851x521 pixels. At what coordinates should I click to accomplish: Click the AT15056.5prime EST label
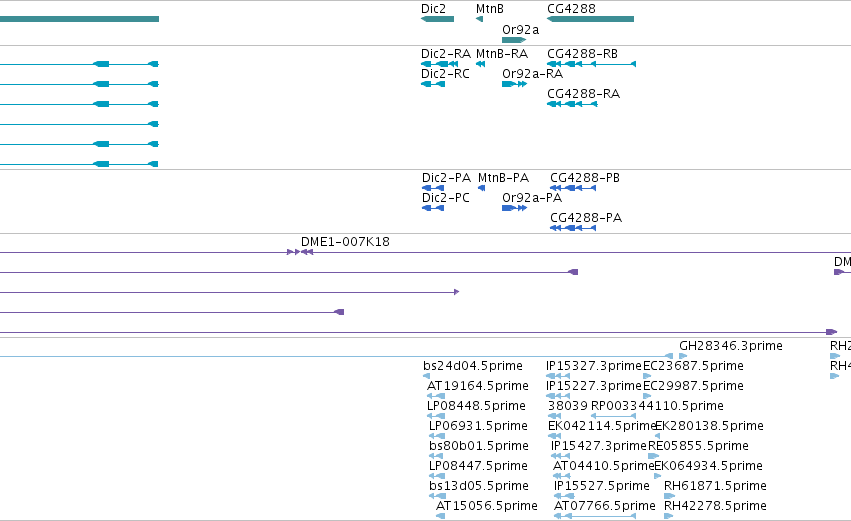(x=487, y=506)
